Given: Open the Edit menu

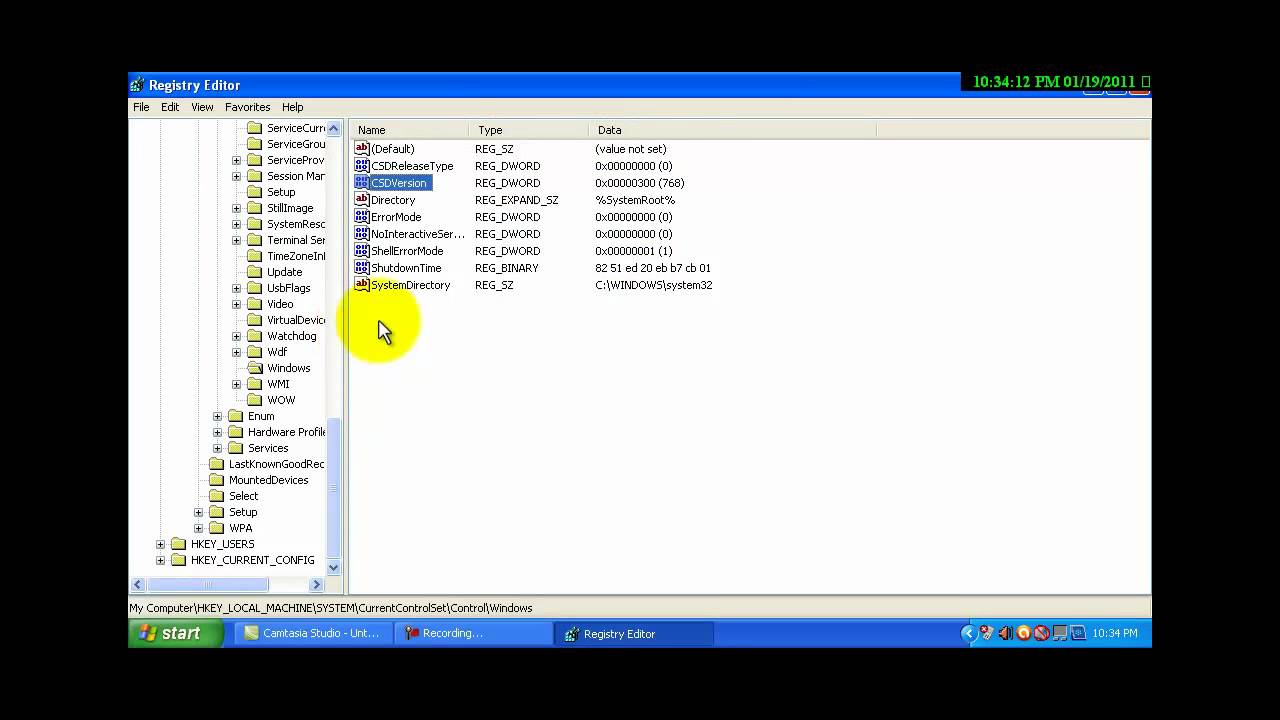Looking at the screenshot, I should (x=170, y=107).
